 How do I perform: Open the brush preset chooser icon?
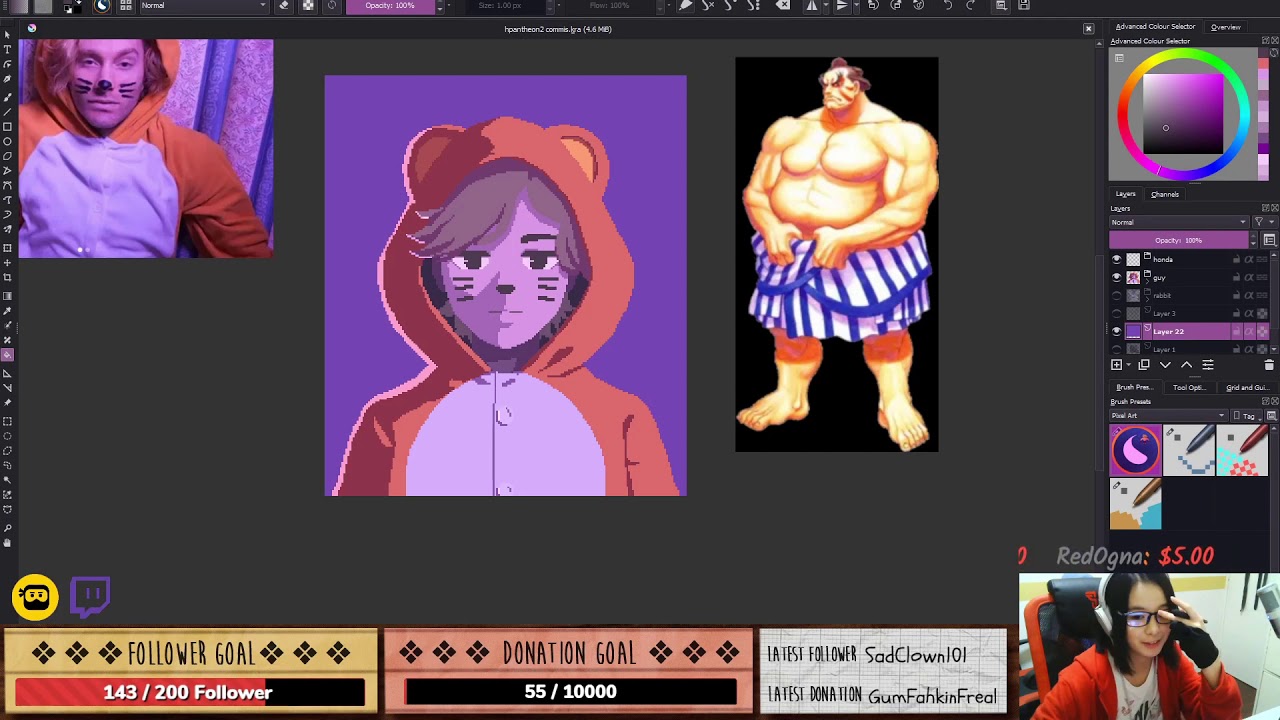[x=102, y=6]
